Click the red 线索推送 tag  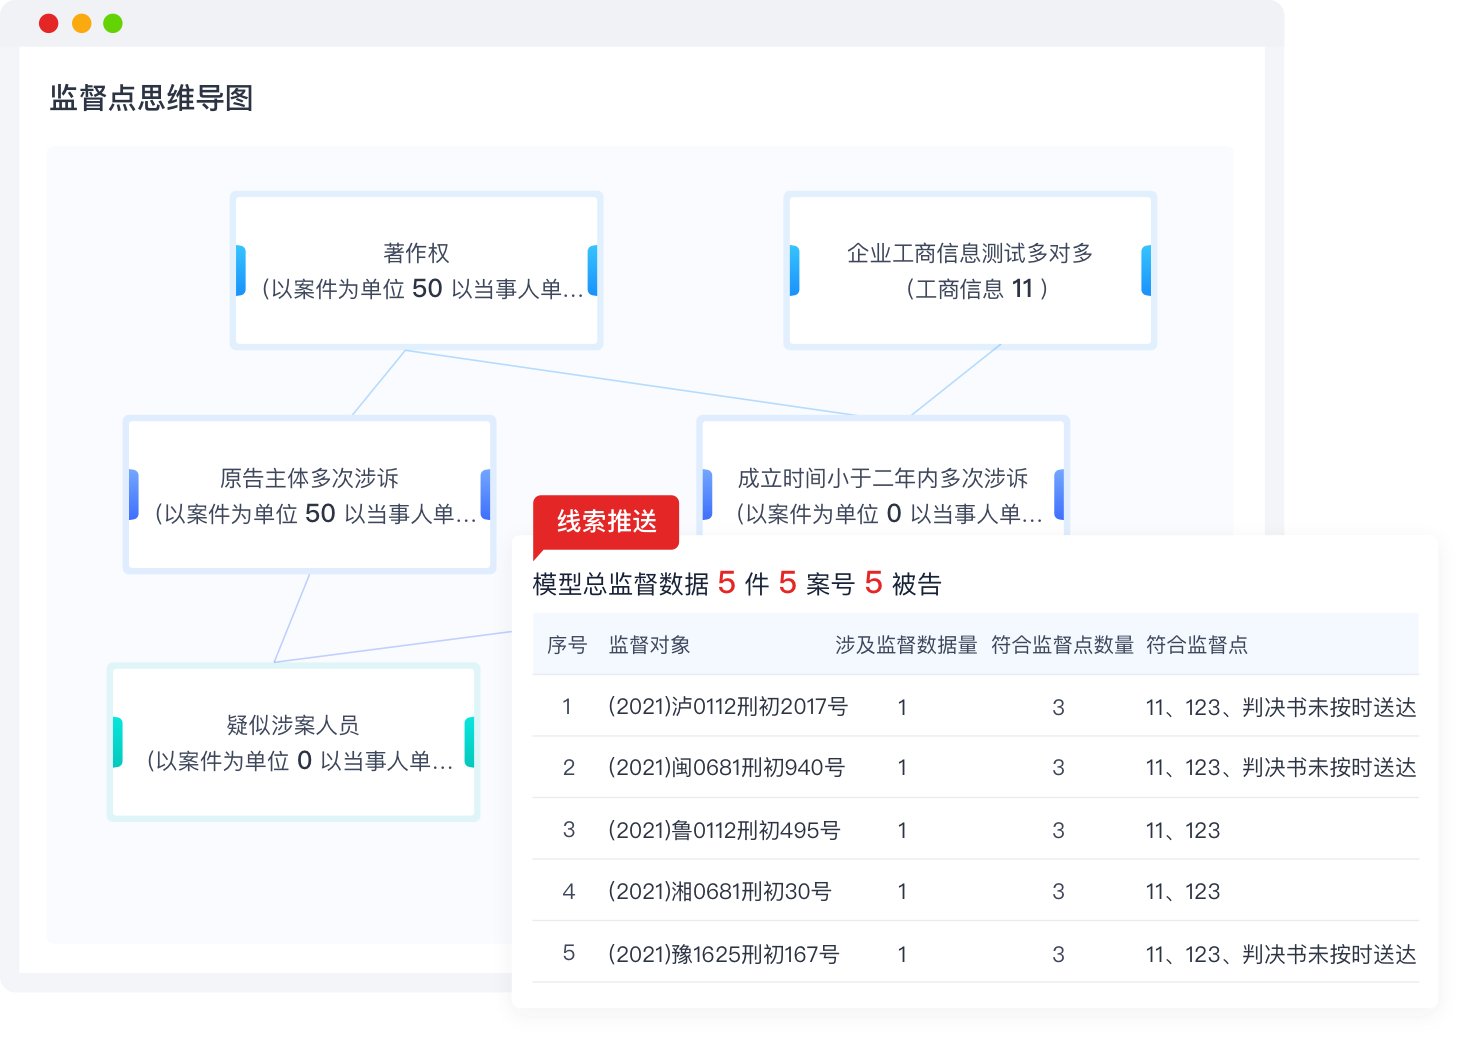[606, 522]
